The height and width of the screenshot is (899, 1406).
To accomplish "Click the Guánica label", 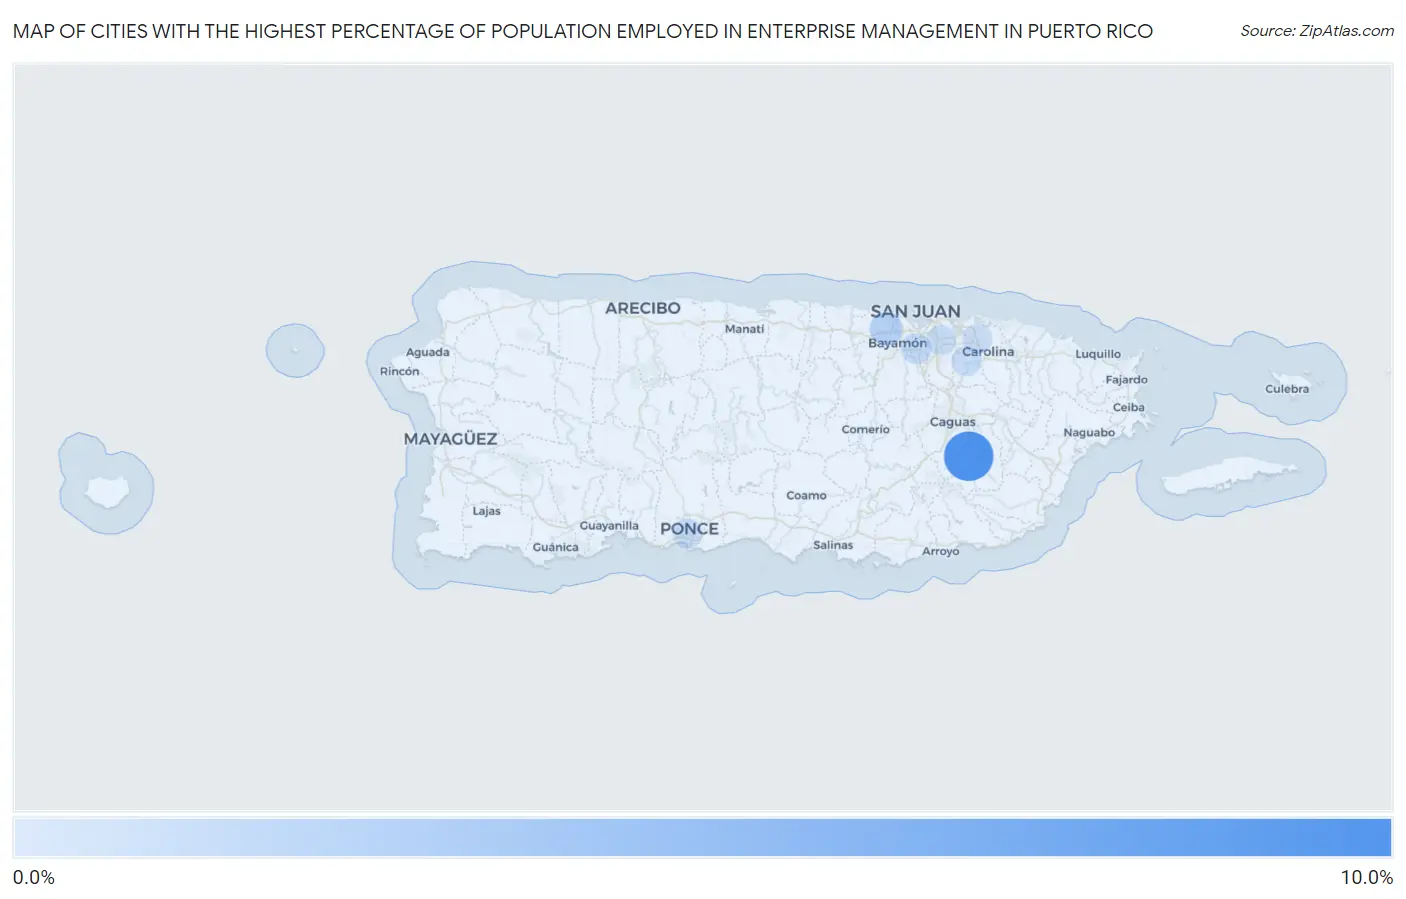I will click(555, 547).
